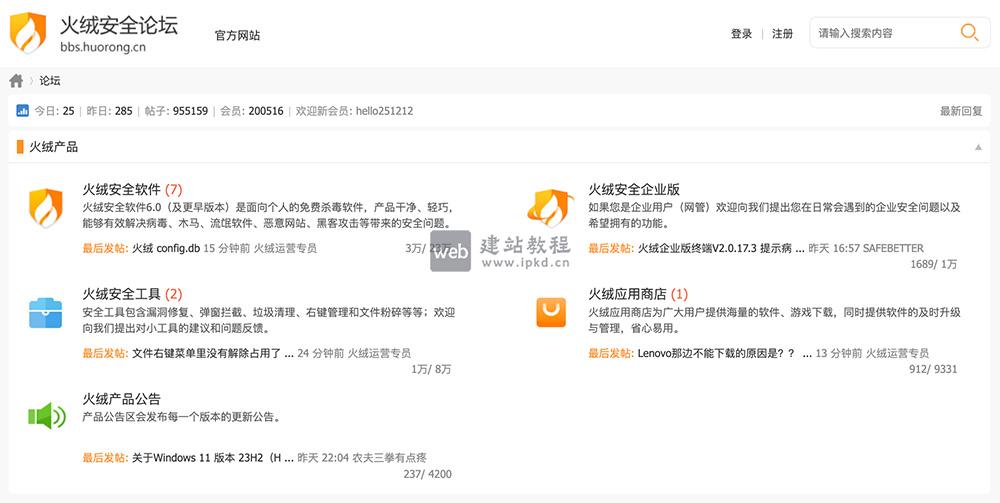Open the 火绒安全工具 forum title

(122, 294)
